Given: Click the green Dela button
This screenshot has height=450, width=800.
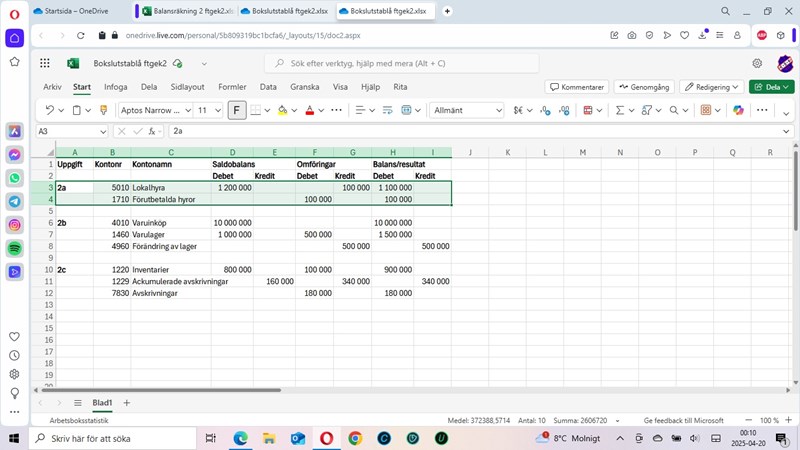Looking at the screenshot, I should pyautogui.click(x=771, y=87).
